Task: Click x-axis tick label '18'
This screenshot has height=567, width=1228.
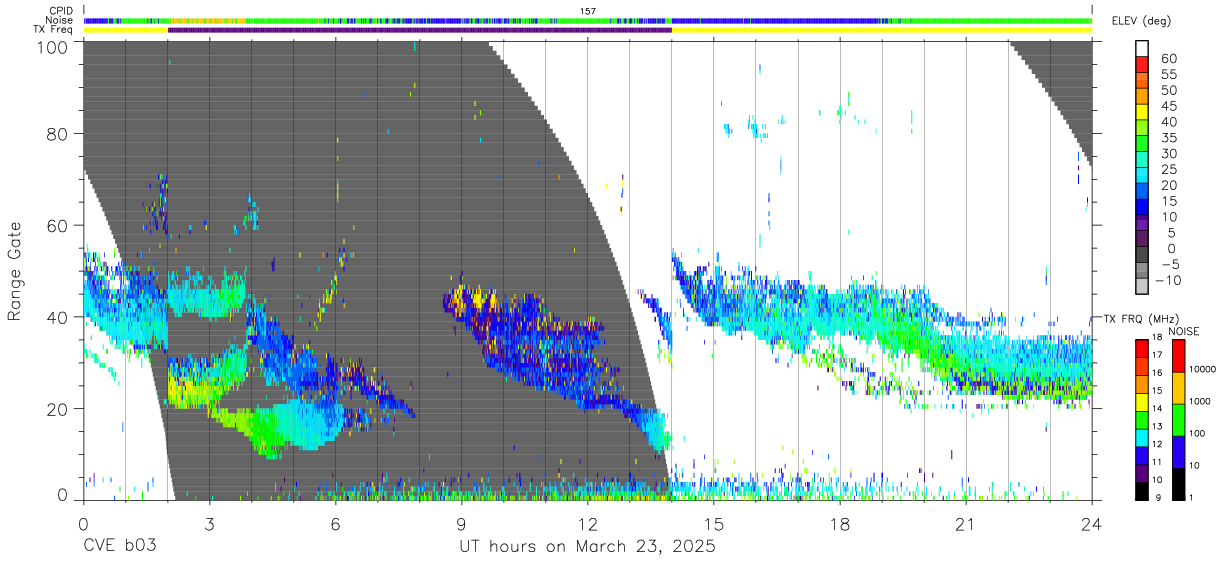Action: click(840, 524)
